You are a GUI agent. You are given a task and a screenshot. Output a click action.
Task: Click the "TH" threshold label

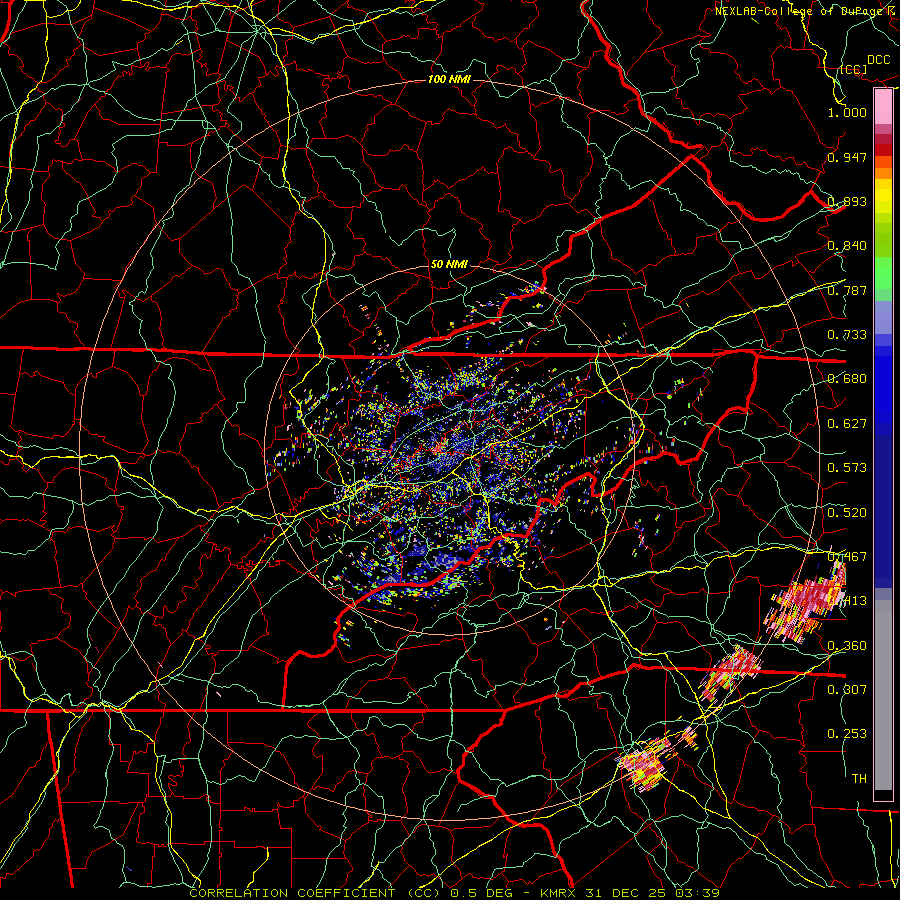[x=859, y=779]
